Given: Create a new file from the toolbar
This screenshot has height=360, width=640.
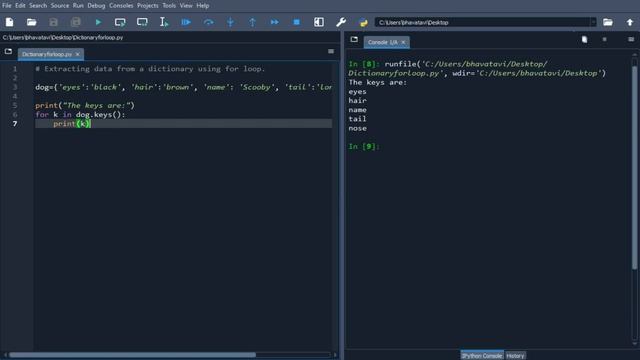Looking at the screenshot, I should (9, 22).
